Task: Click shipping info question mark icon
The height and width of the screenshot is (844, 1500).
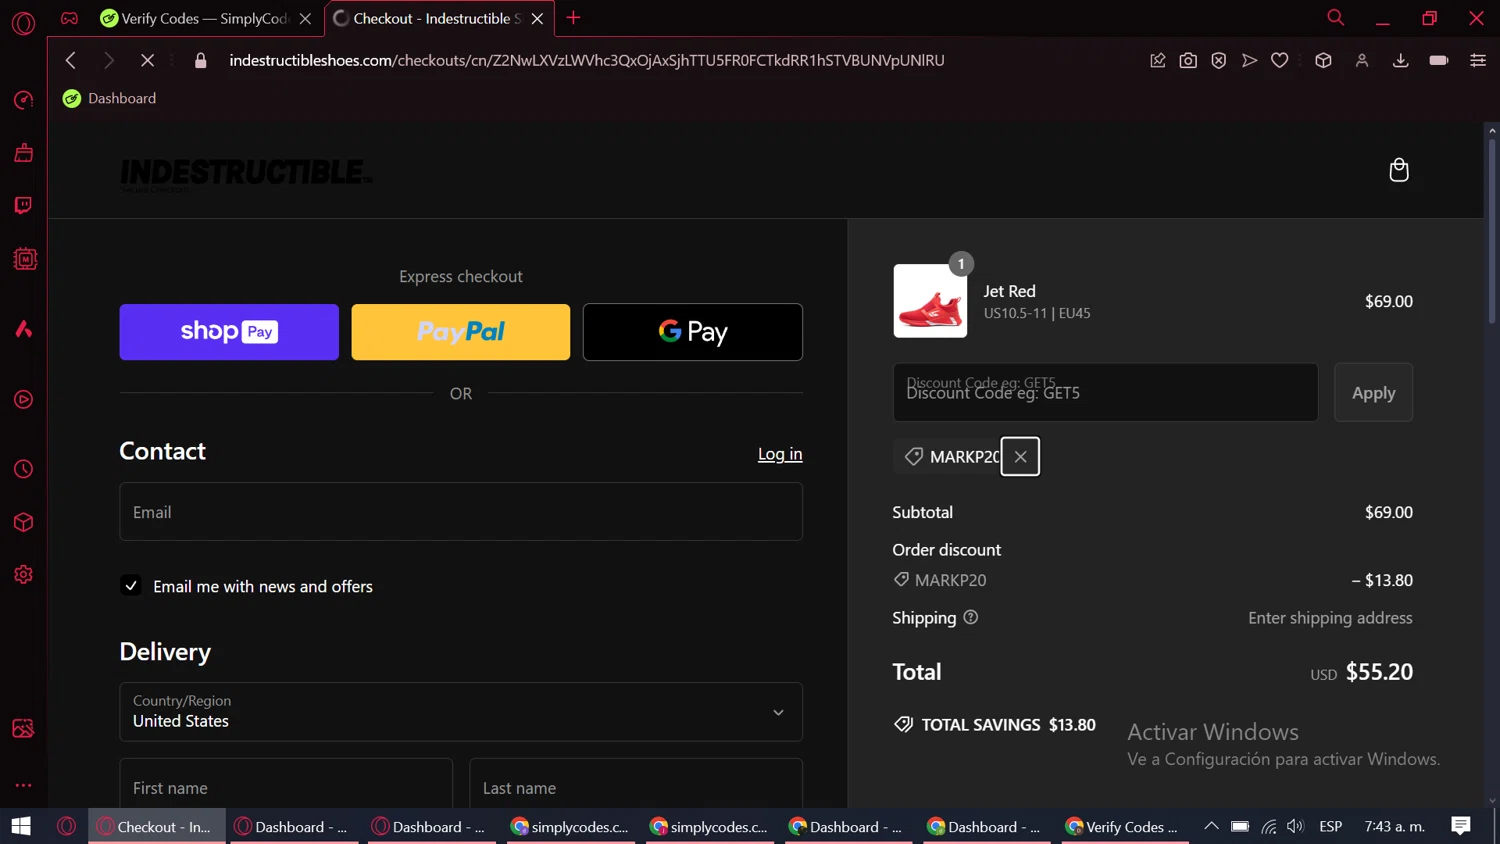Action: tap(970, 617)
